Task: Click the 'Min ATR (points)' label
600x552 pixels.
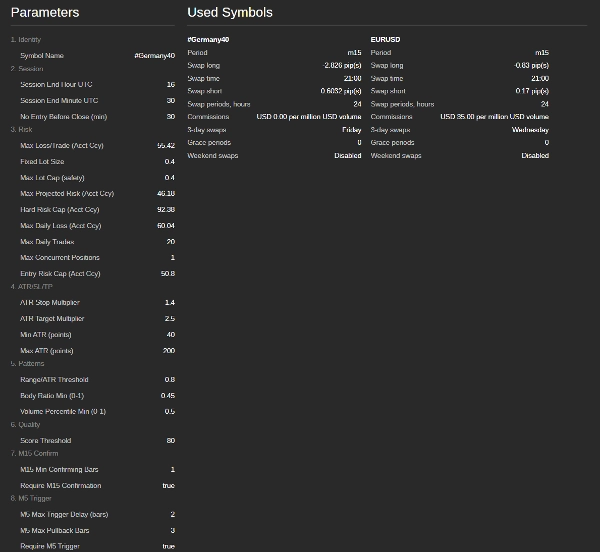Action: point(46,335)
